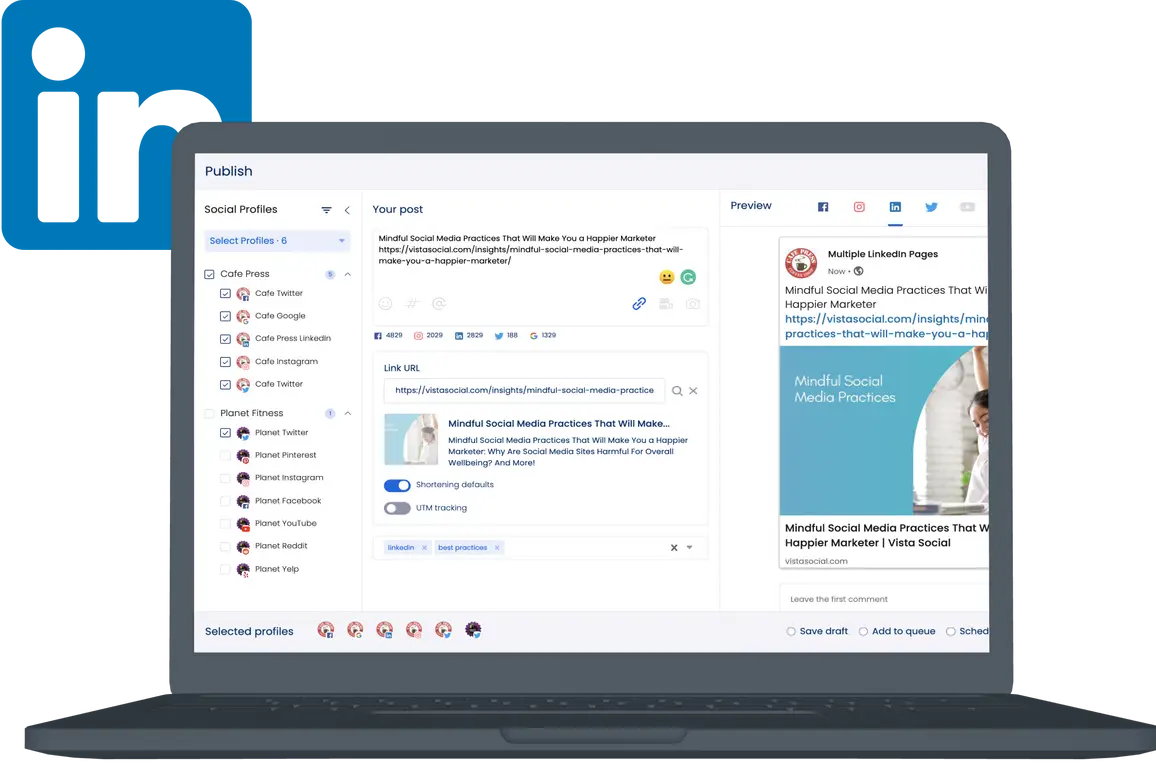Switch preview to Facebook tab
The width and height of the screenshot is (1156, 782).
(823, 207)
